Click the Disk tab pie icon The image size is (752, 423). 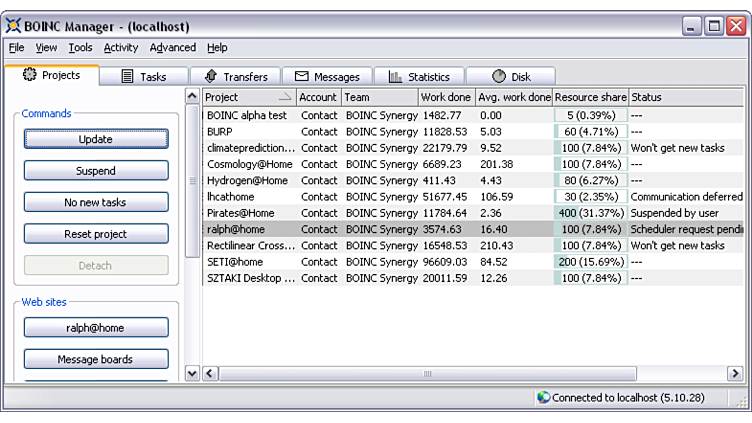pos(499,77)
